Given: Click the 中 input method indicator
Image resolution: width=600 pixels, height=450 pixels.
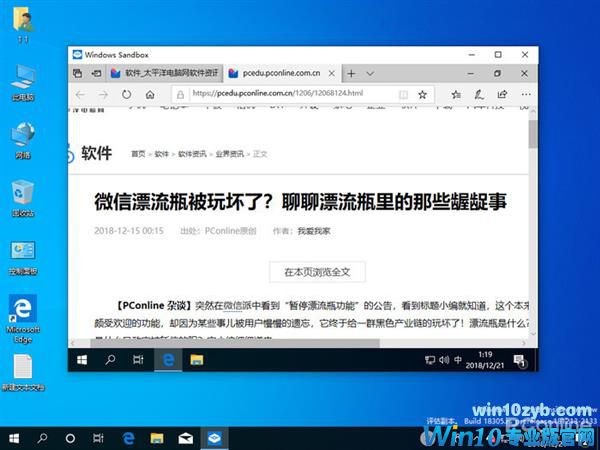Looking at the screenshot, I should click(x=458, y=360).
